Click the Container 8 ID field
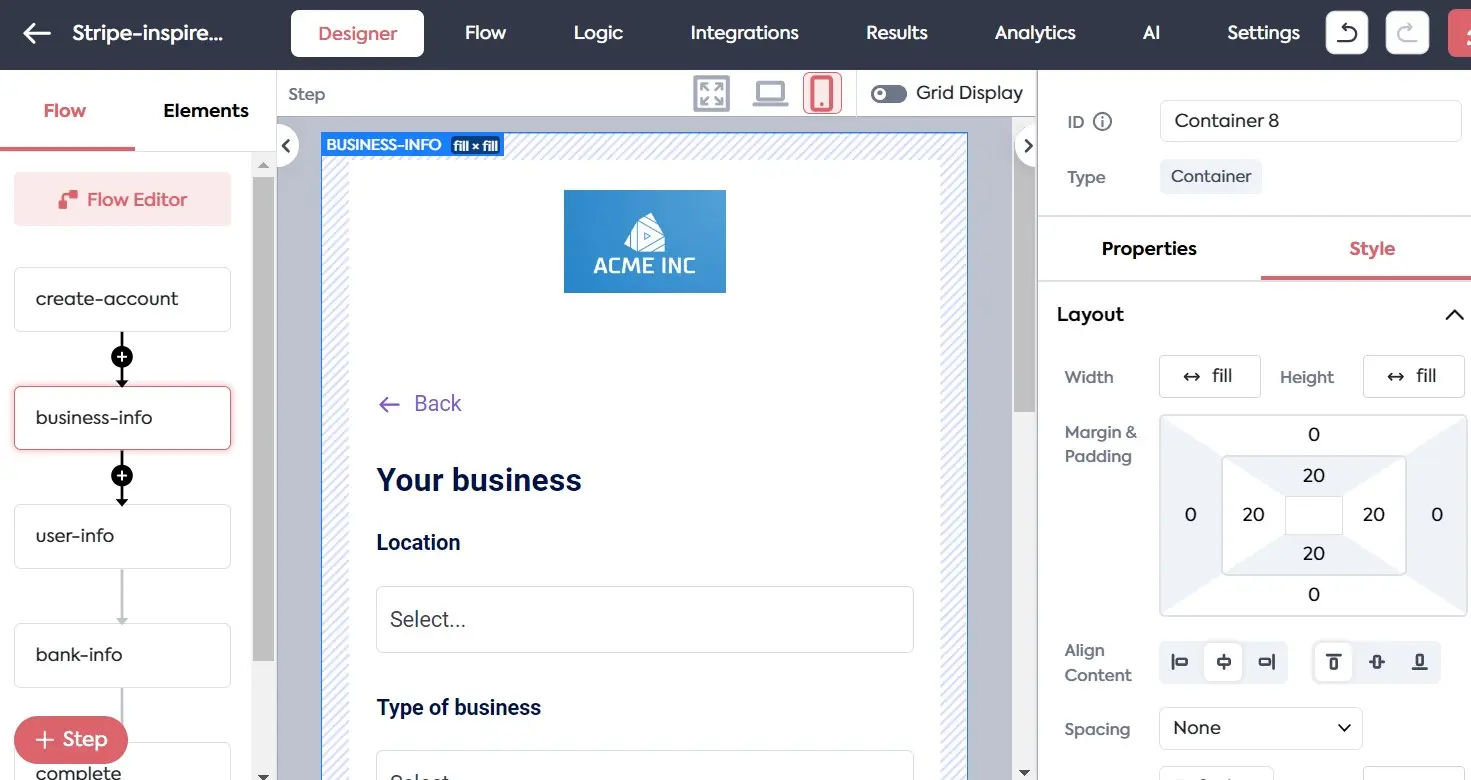 [1310, 120]
